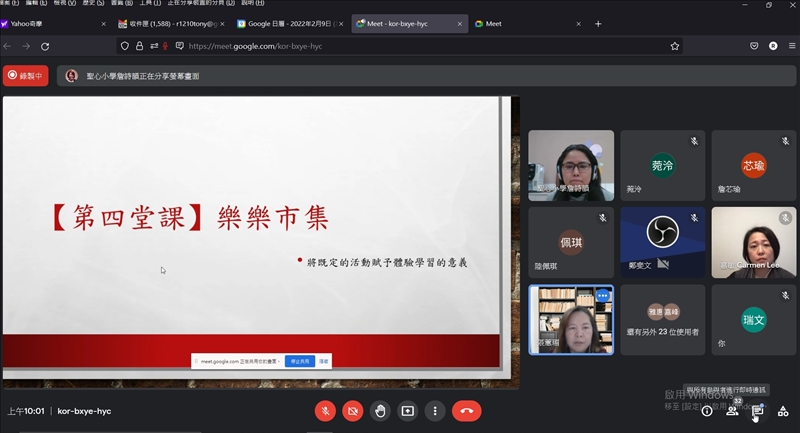Screen dimensions: 800x433
Task: Click the present screen icon
Action: pyautogui.click(x=407, y=410)
